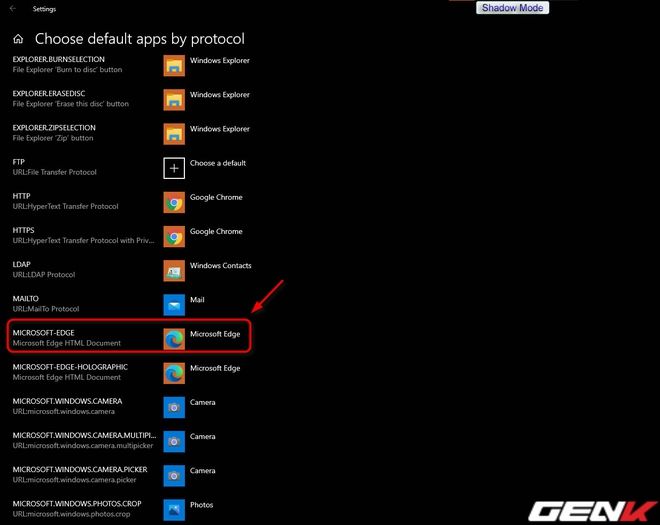Image resolution: width=660 pixels, height=525 pixels.
Task: Click Edge icon in MICROSOFT-EDGE row
Action: click(174, 339)
